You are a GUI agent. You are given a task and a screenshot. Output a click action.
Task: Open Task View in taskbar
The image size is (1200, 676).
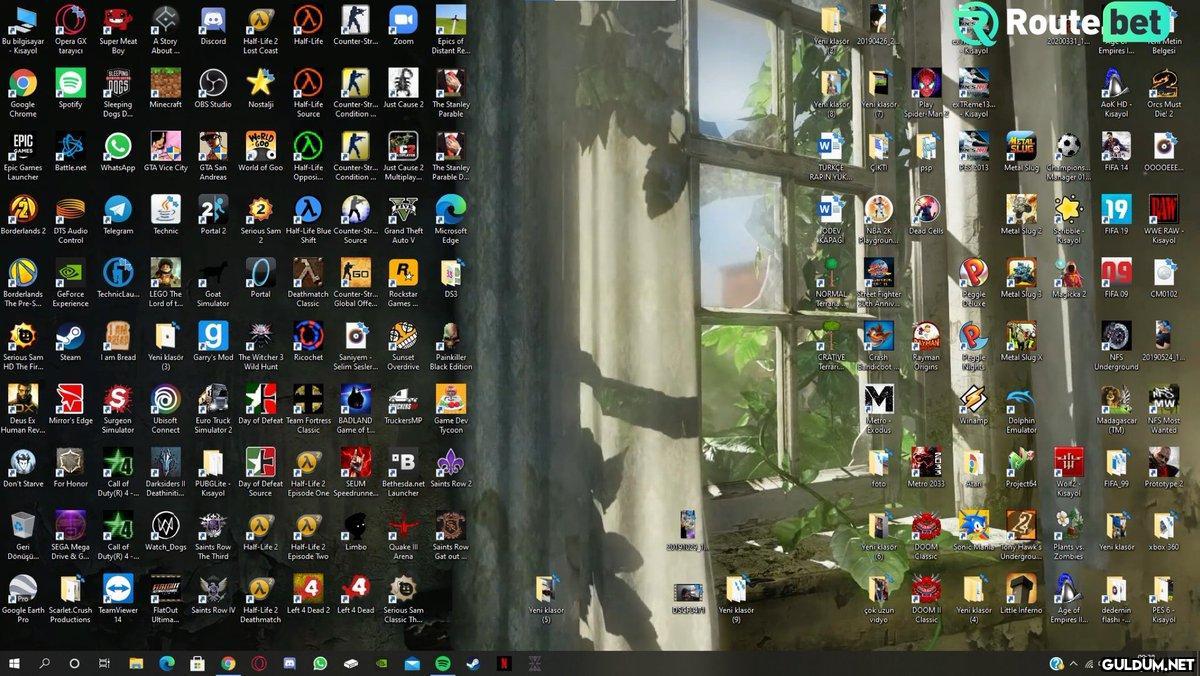(105, 663)
